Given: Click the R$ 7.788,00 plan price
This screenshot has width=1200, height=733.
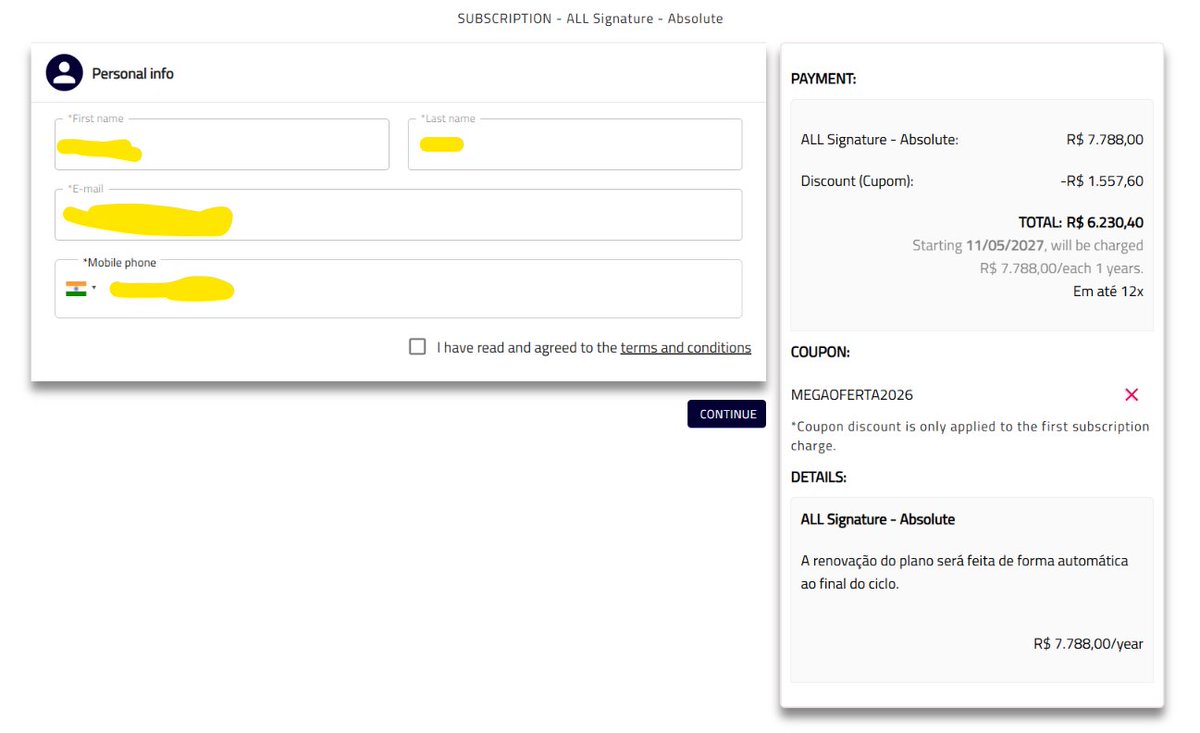Looking at the screenshot, I should 1105,140.
